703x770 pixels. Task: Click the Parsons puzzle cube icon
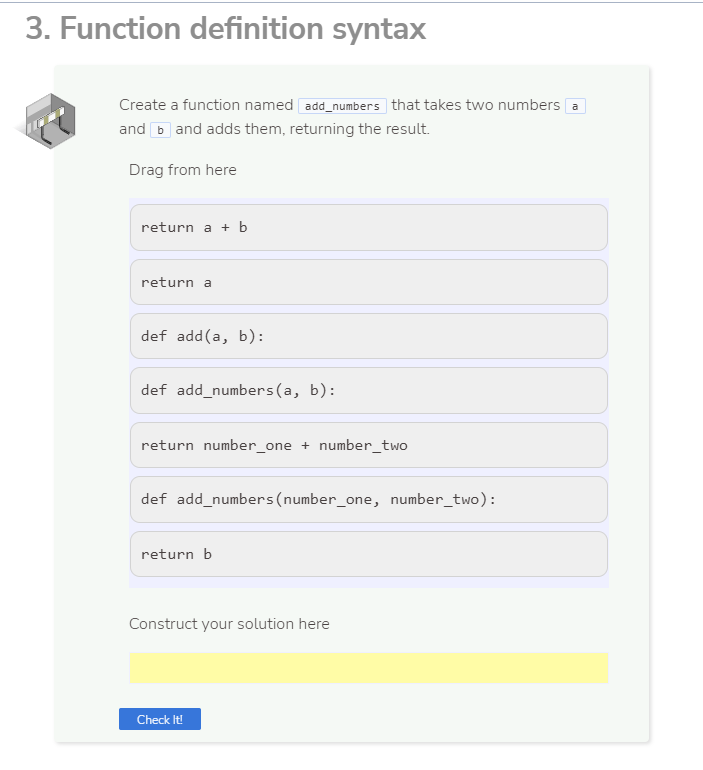[46, 121]
